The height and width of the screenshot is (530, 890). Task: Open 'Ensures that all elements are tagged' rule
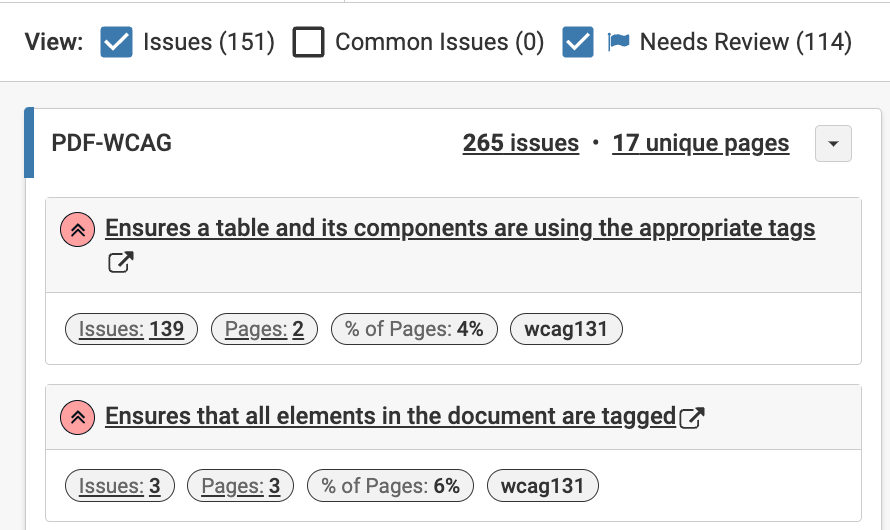[x=390, y=416]
